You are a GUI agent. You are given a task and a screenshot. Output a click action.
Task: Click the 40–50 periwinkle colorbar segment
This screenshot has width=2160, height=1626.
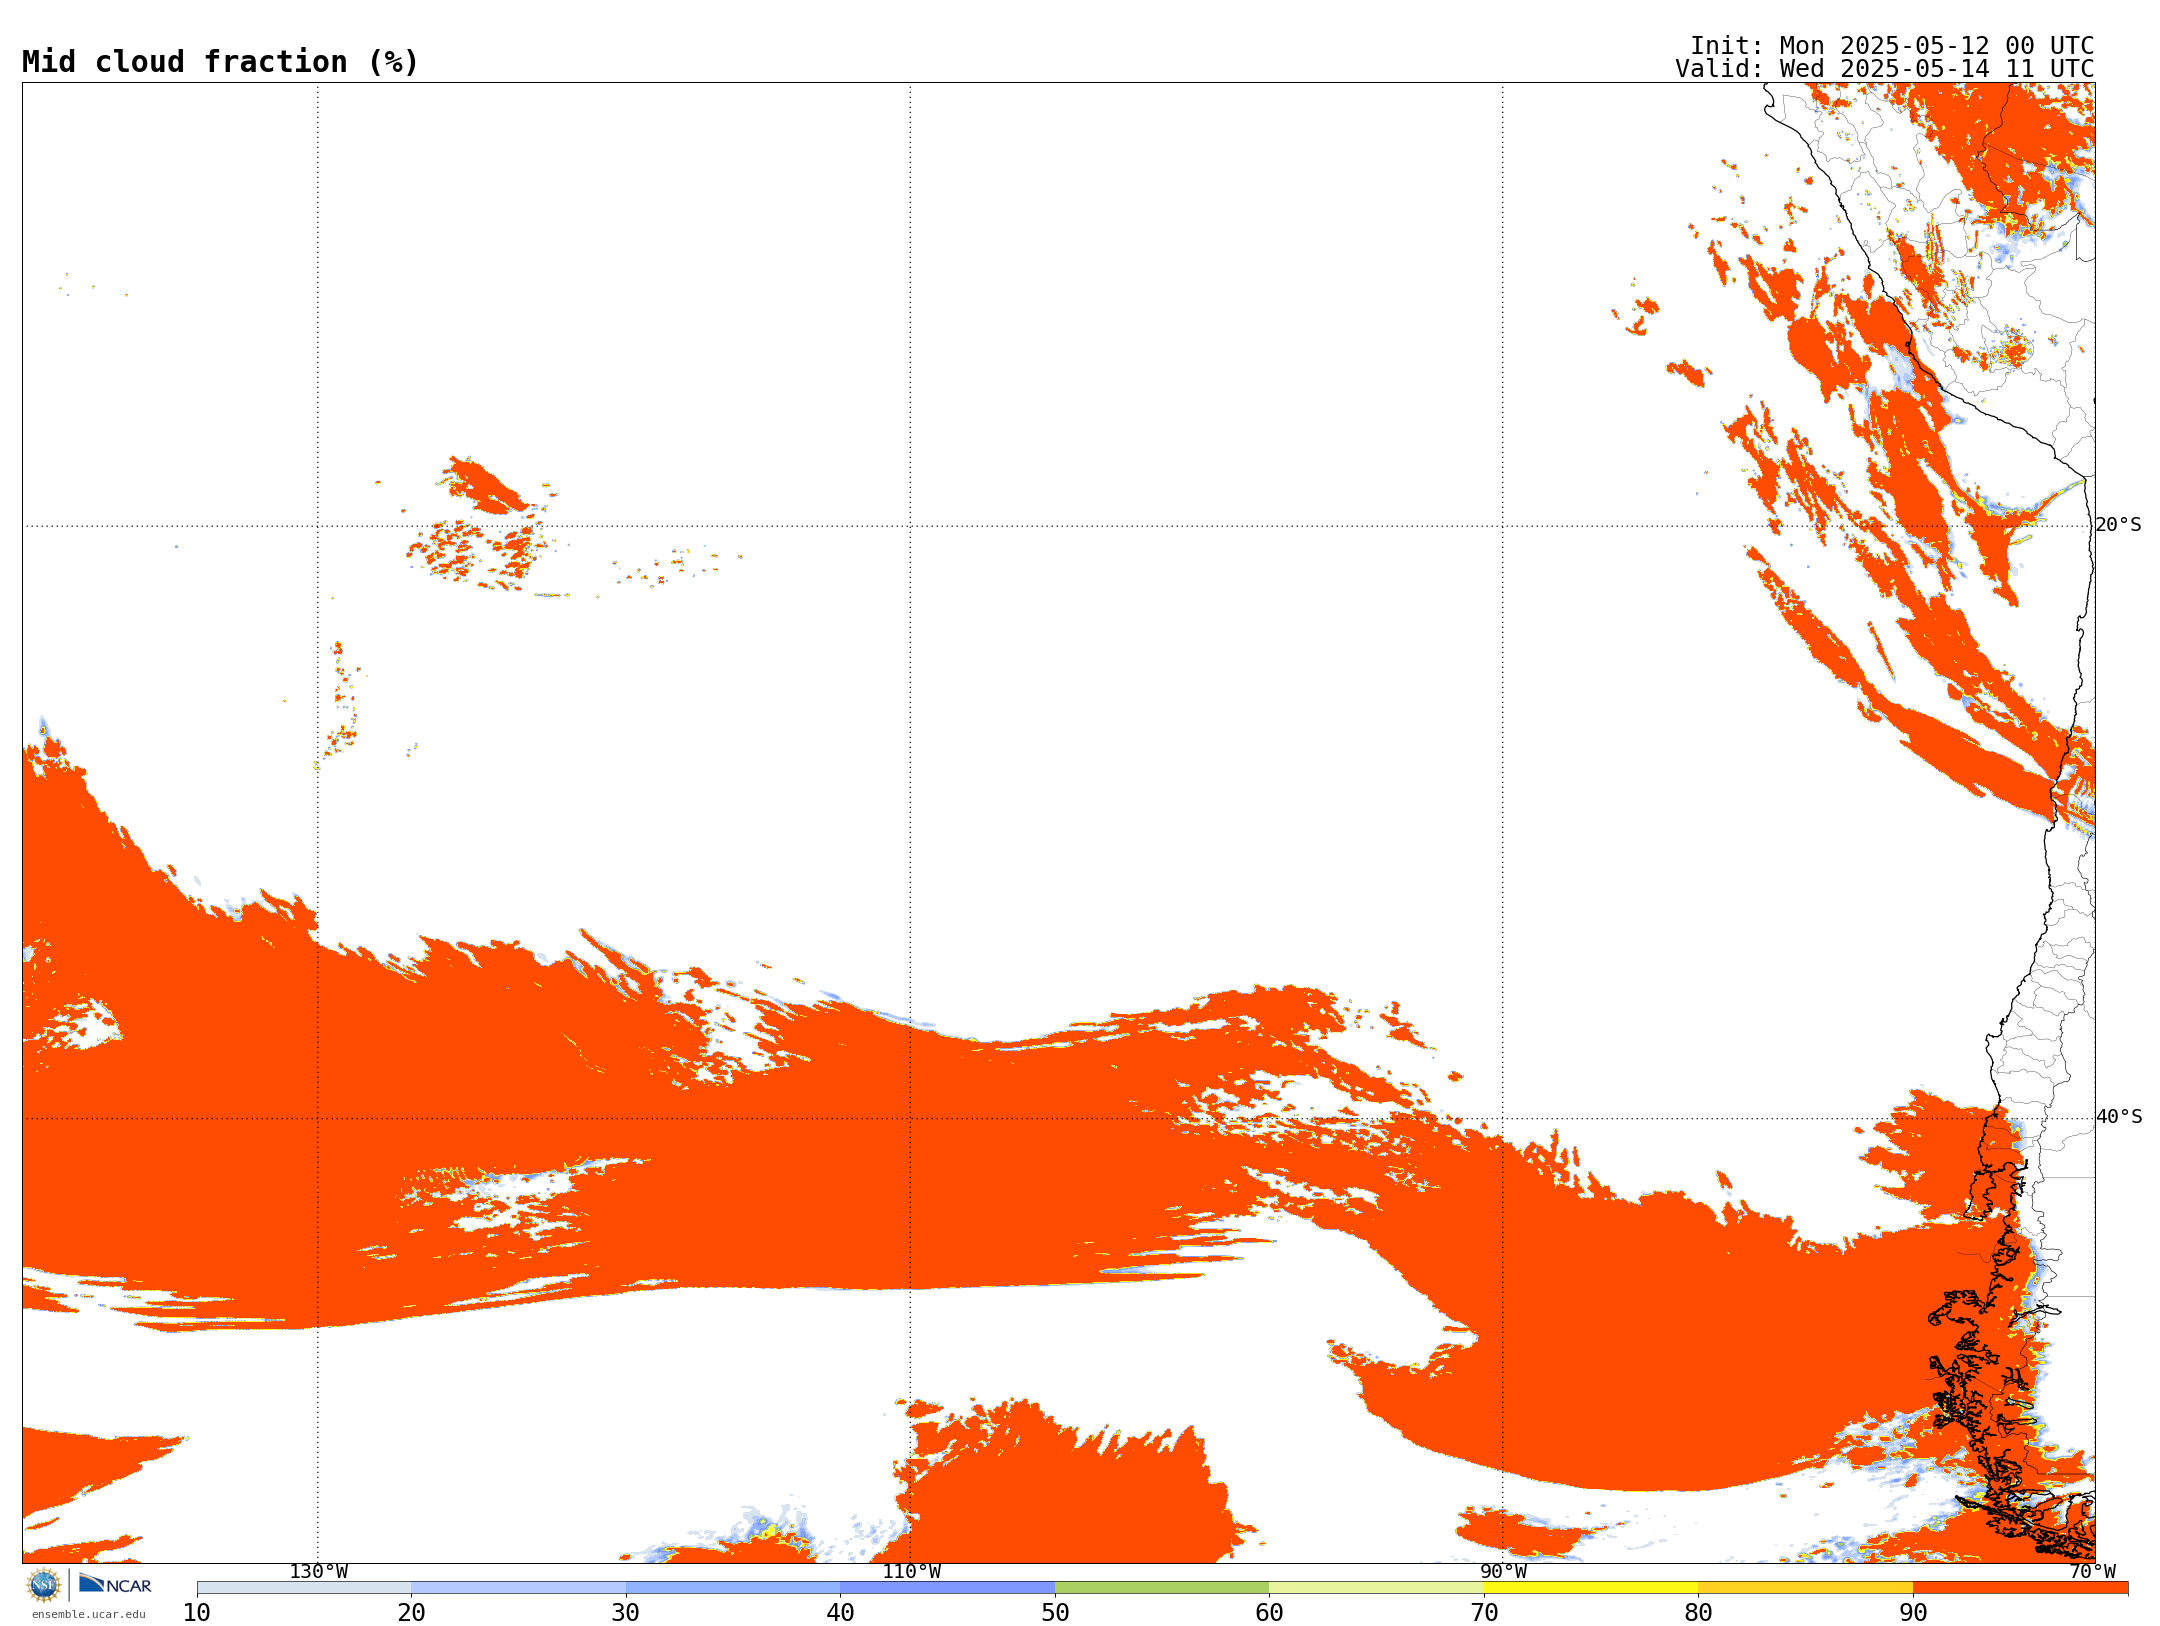click(x=947, y=1587)
